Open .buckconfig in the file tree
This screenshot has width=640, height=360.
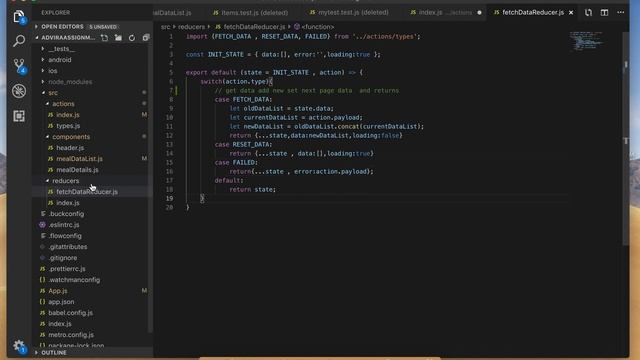(x=66, y=214)
